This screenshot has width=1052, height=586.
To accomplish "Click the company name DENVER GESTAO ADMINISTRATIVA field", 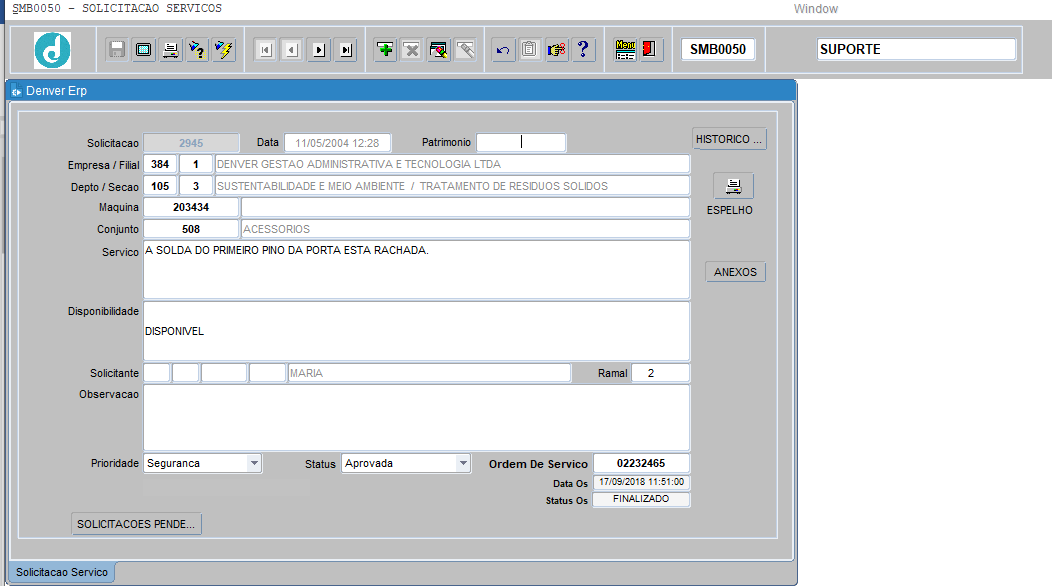I will [452, 164].
